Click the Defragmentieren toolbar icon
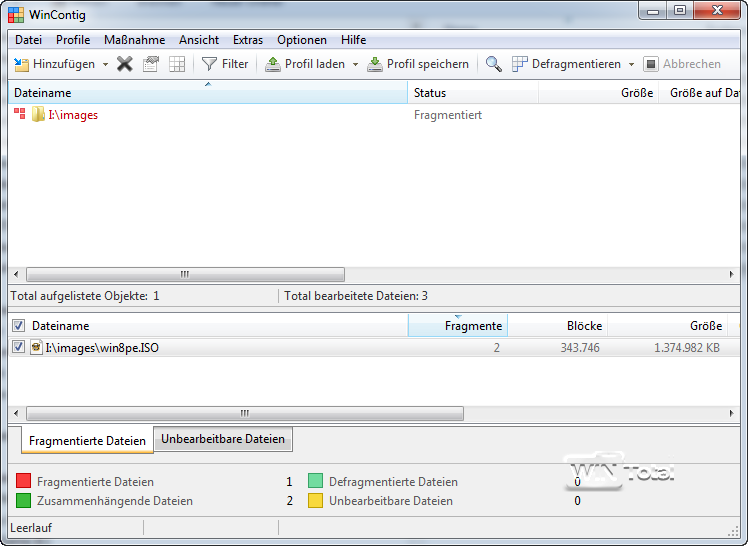The image size is (748, 546). click(520, 64)
